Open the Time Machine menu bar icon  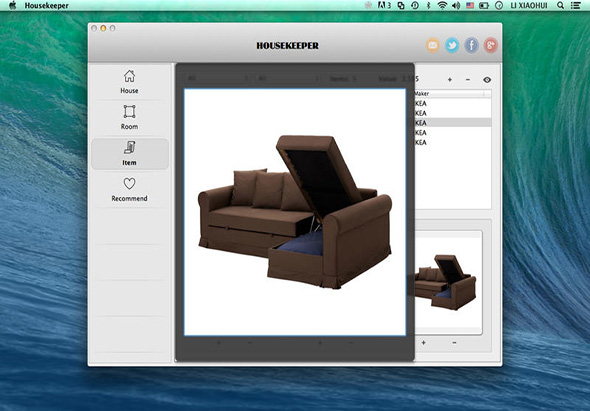tap(415, 5)
